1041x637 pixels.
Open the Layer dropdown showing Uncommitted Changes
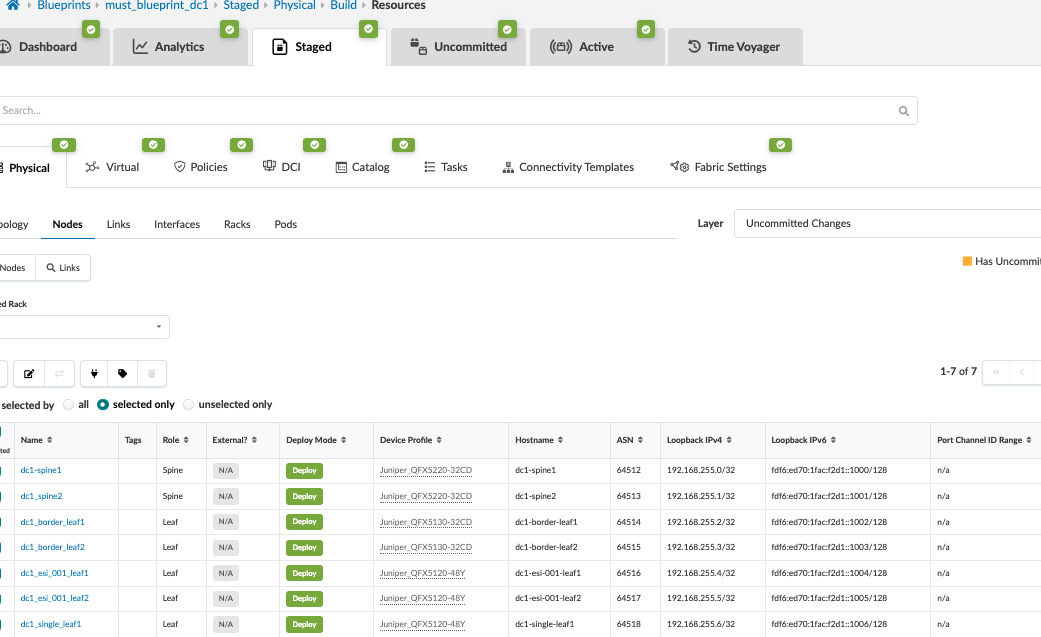click(888, 224)
